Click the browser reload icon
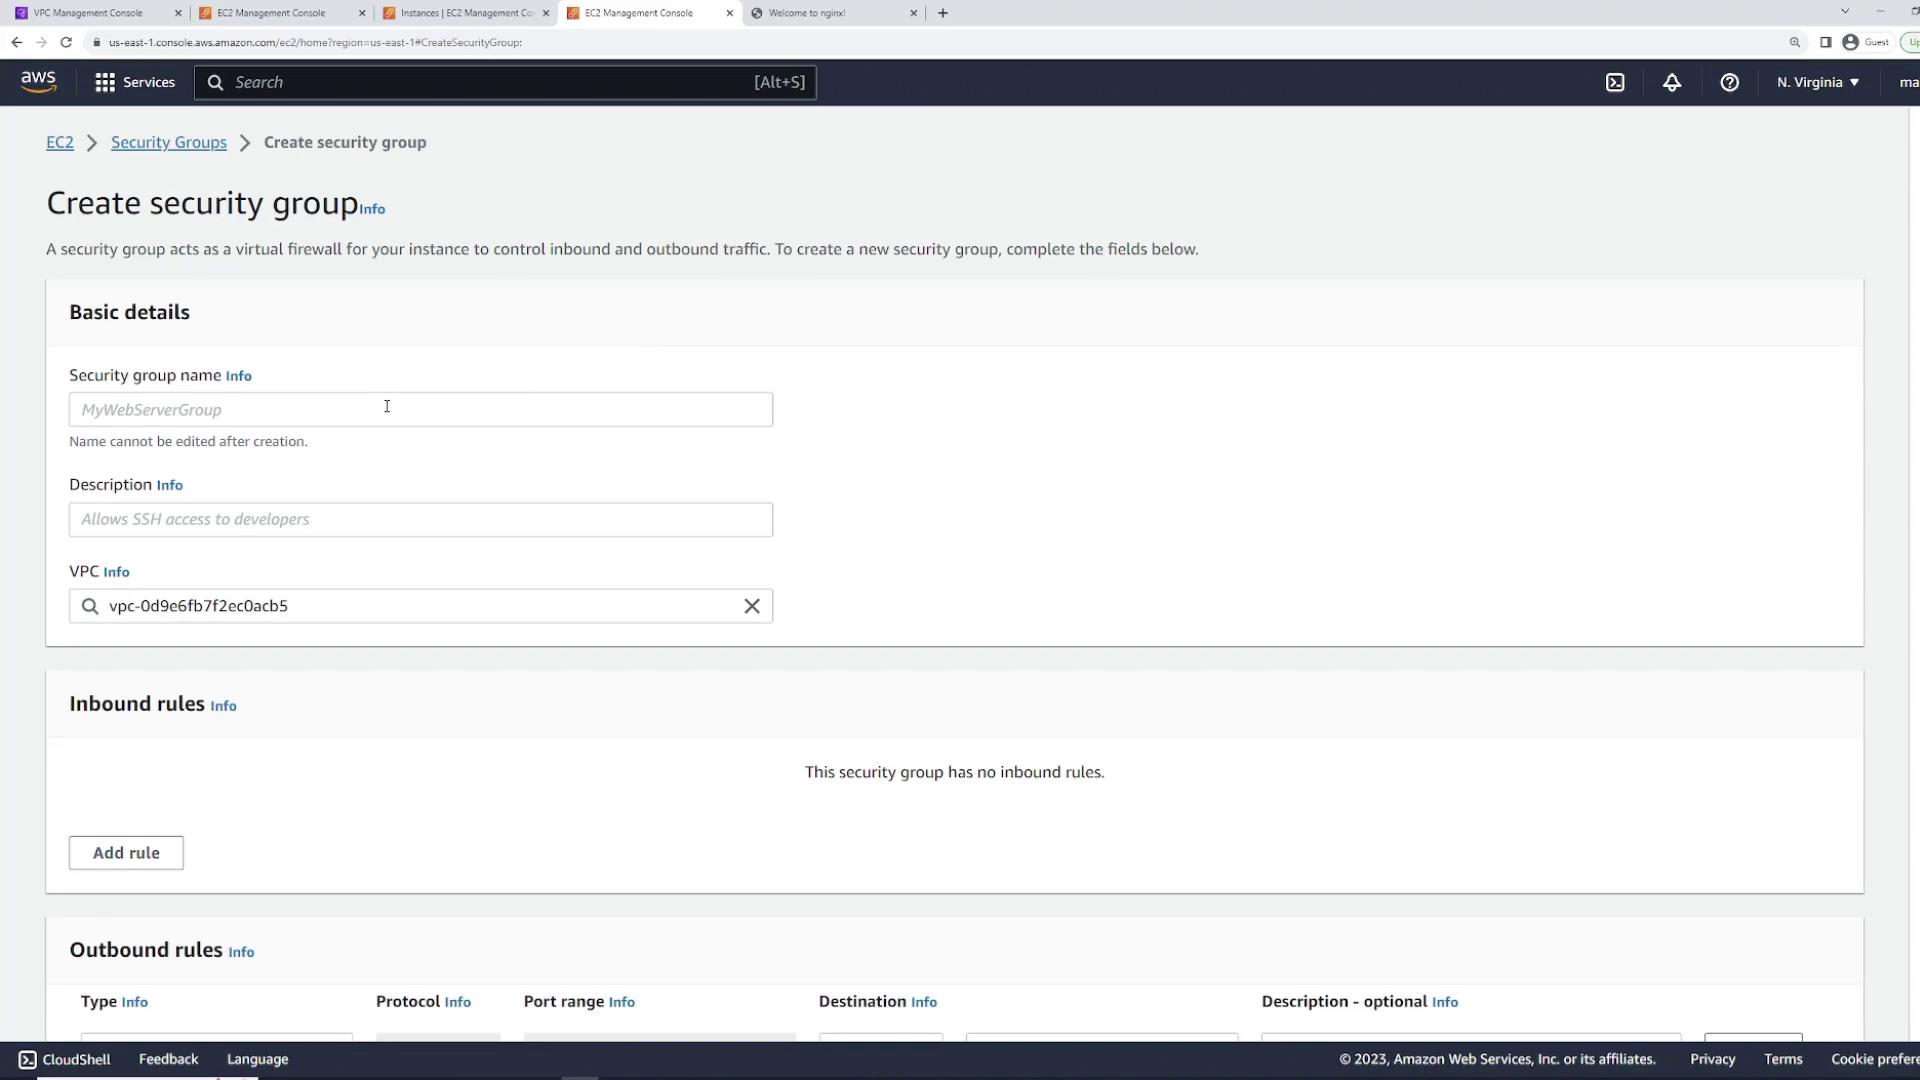The height and width of the screenshot is (1080, 1920). coord(66,42)
